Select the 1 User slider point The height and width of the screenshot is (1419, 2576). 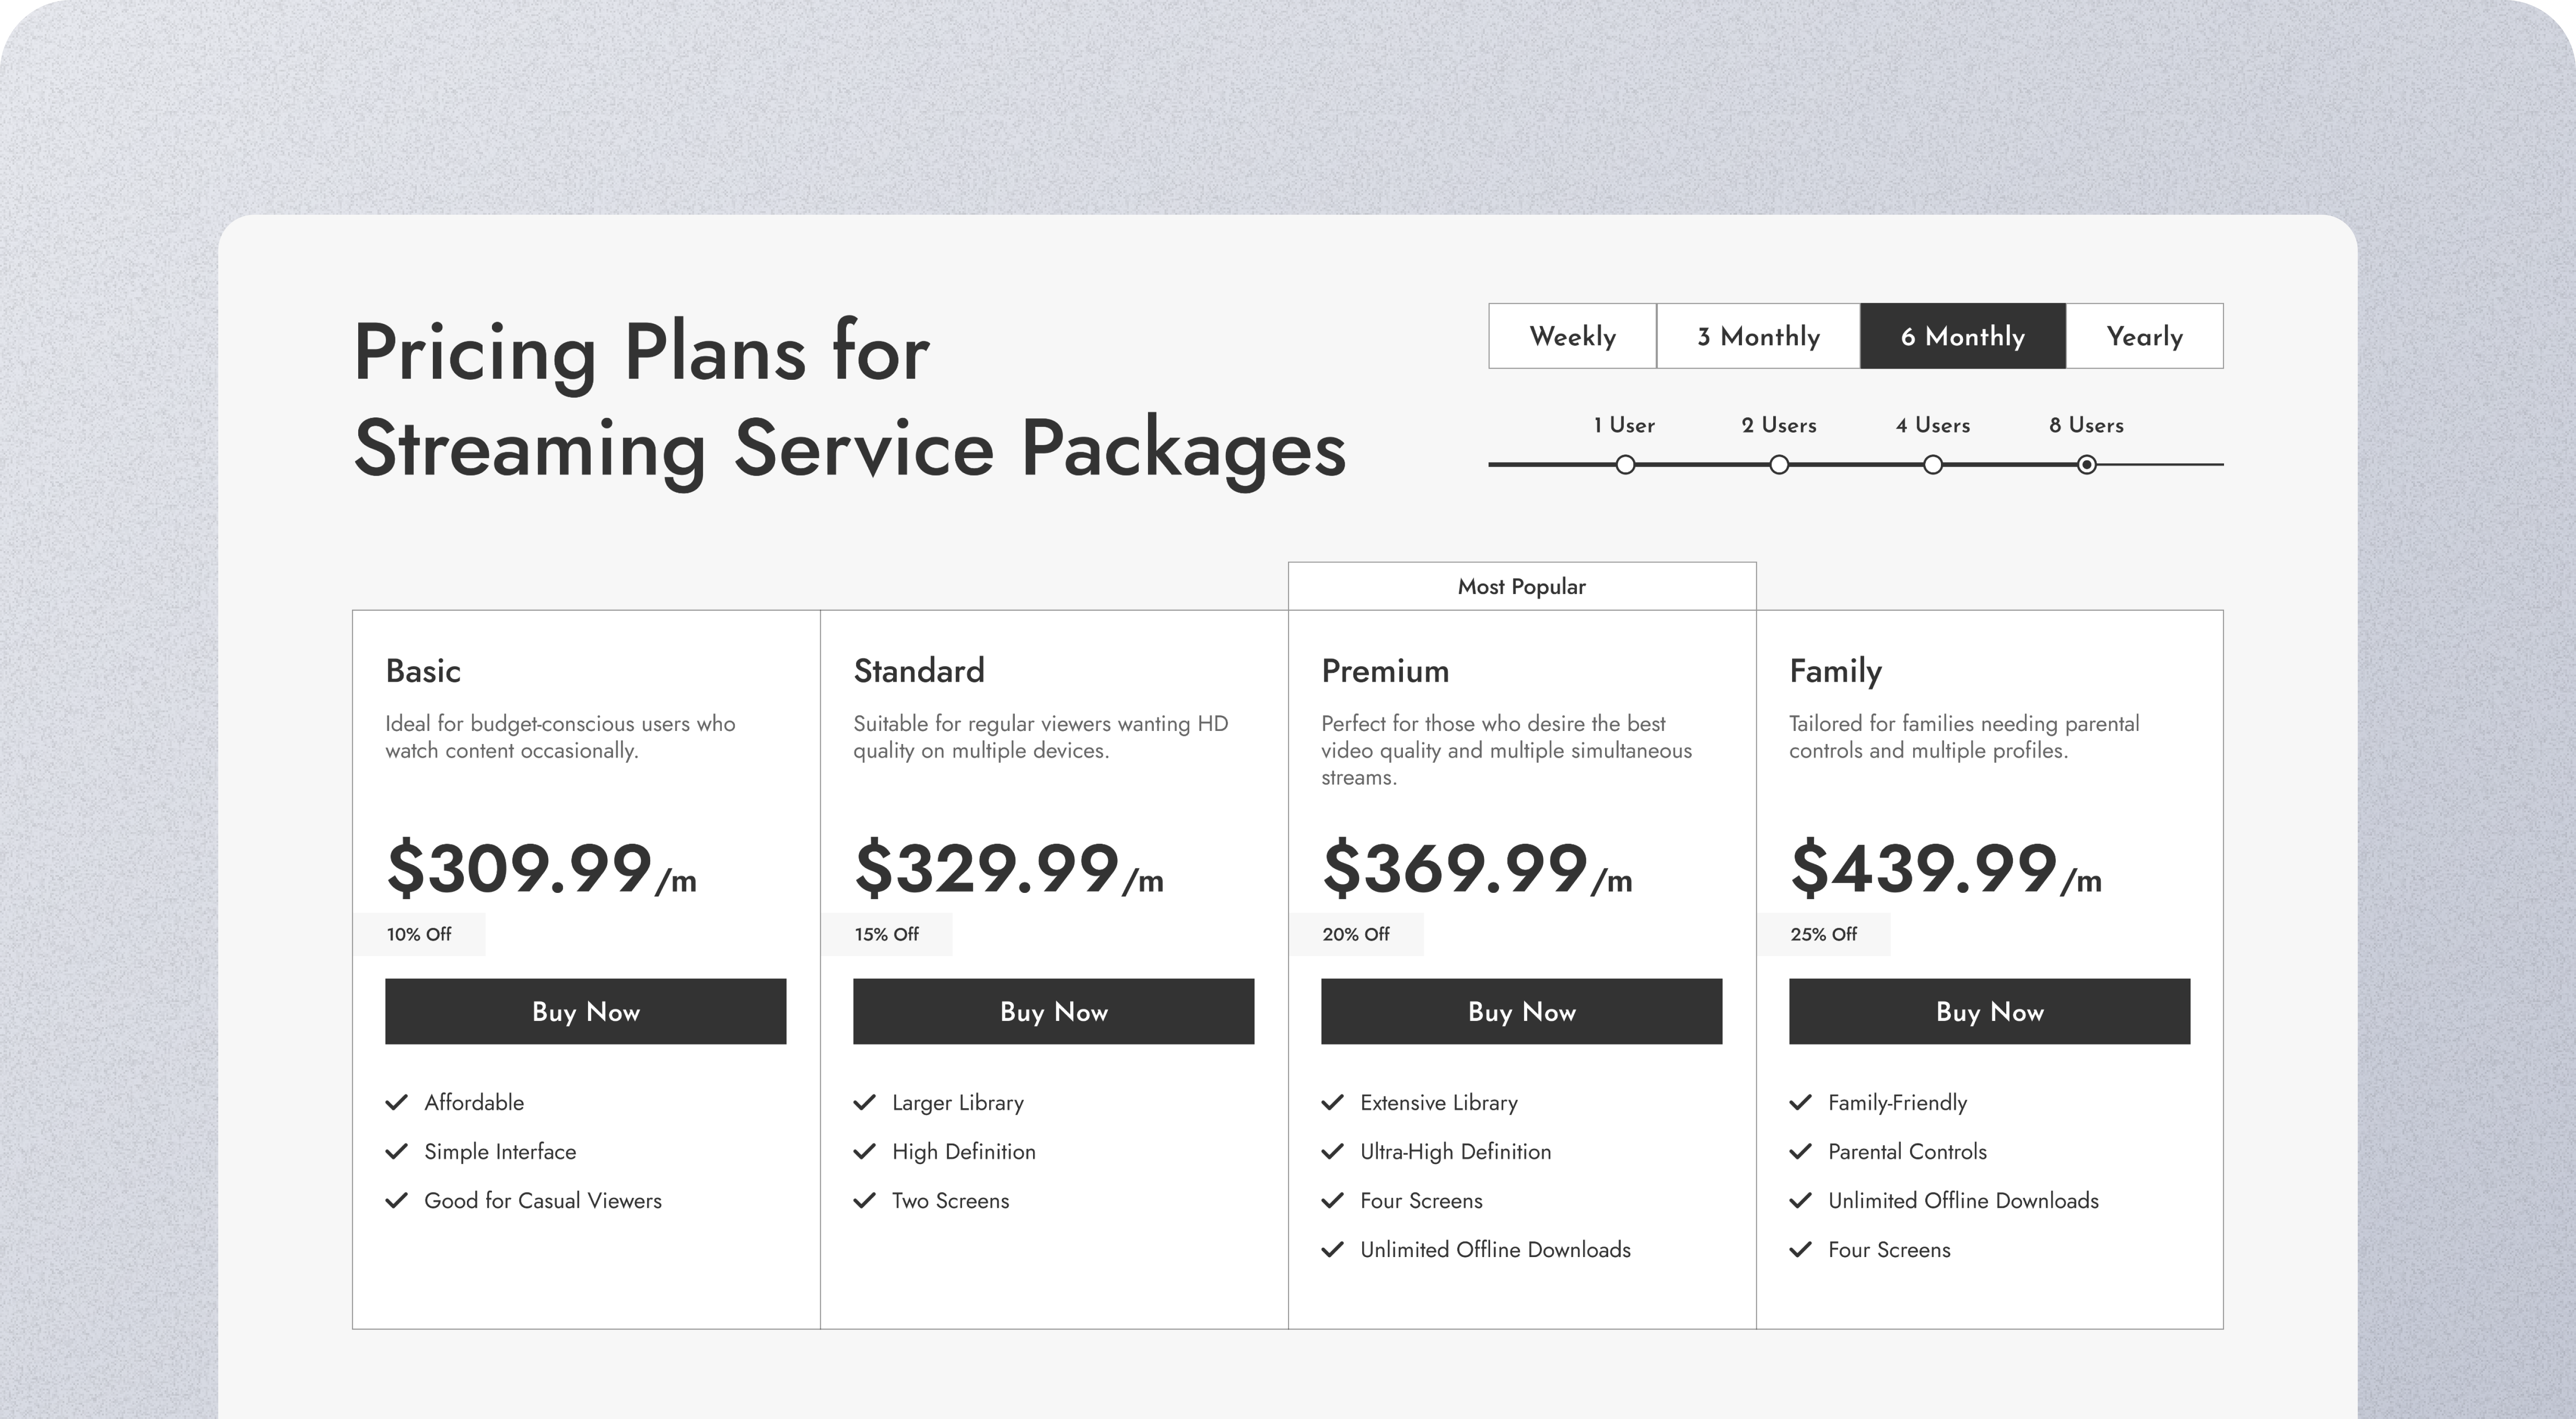coord(1625,465)
